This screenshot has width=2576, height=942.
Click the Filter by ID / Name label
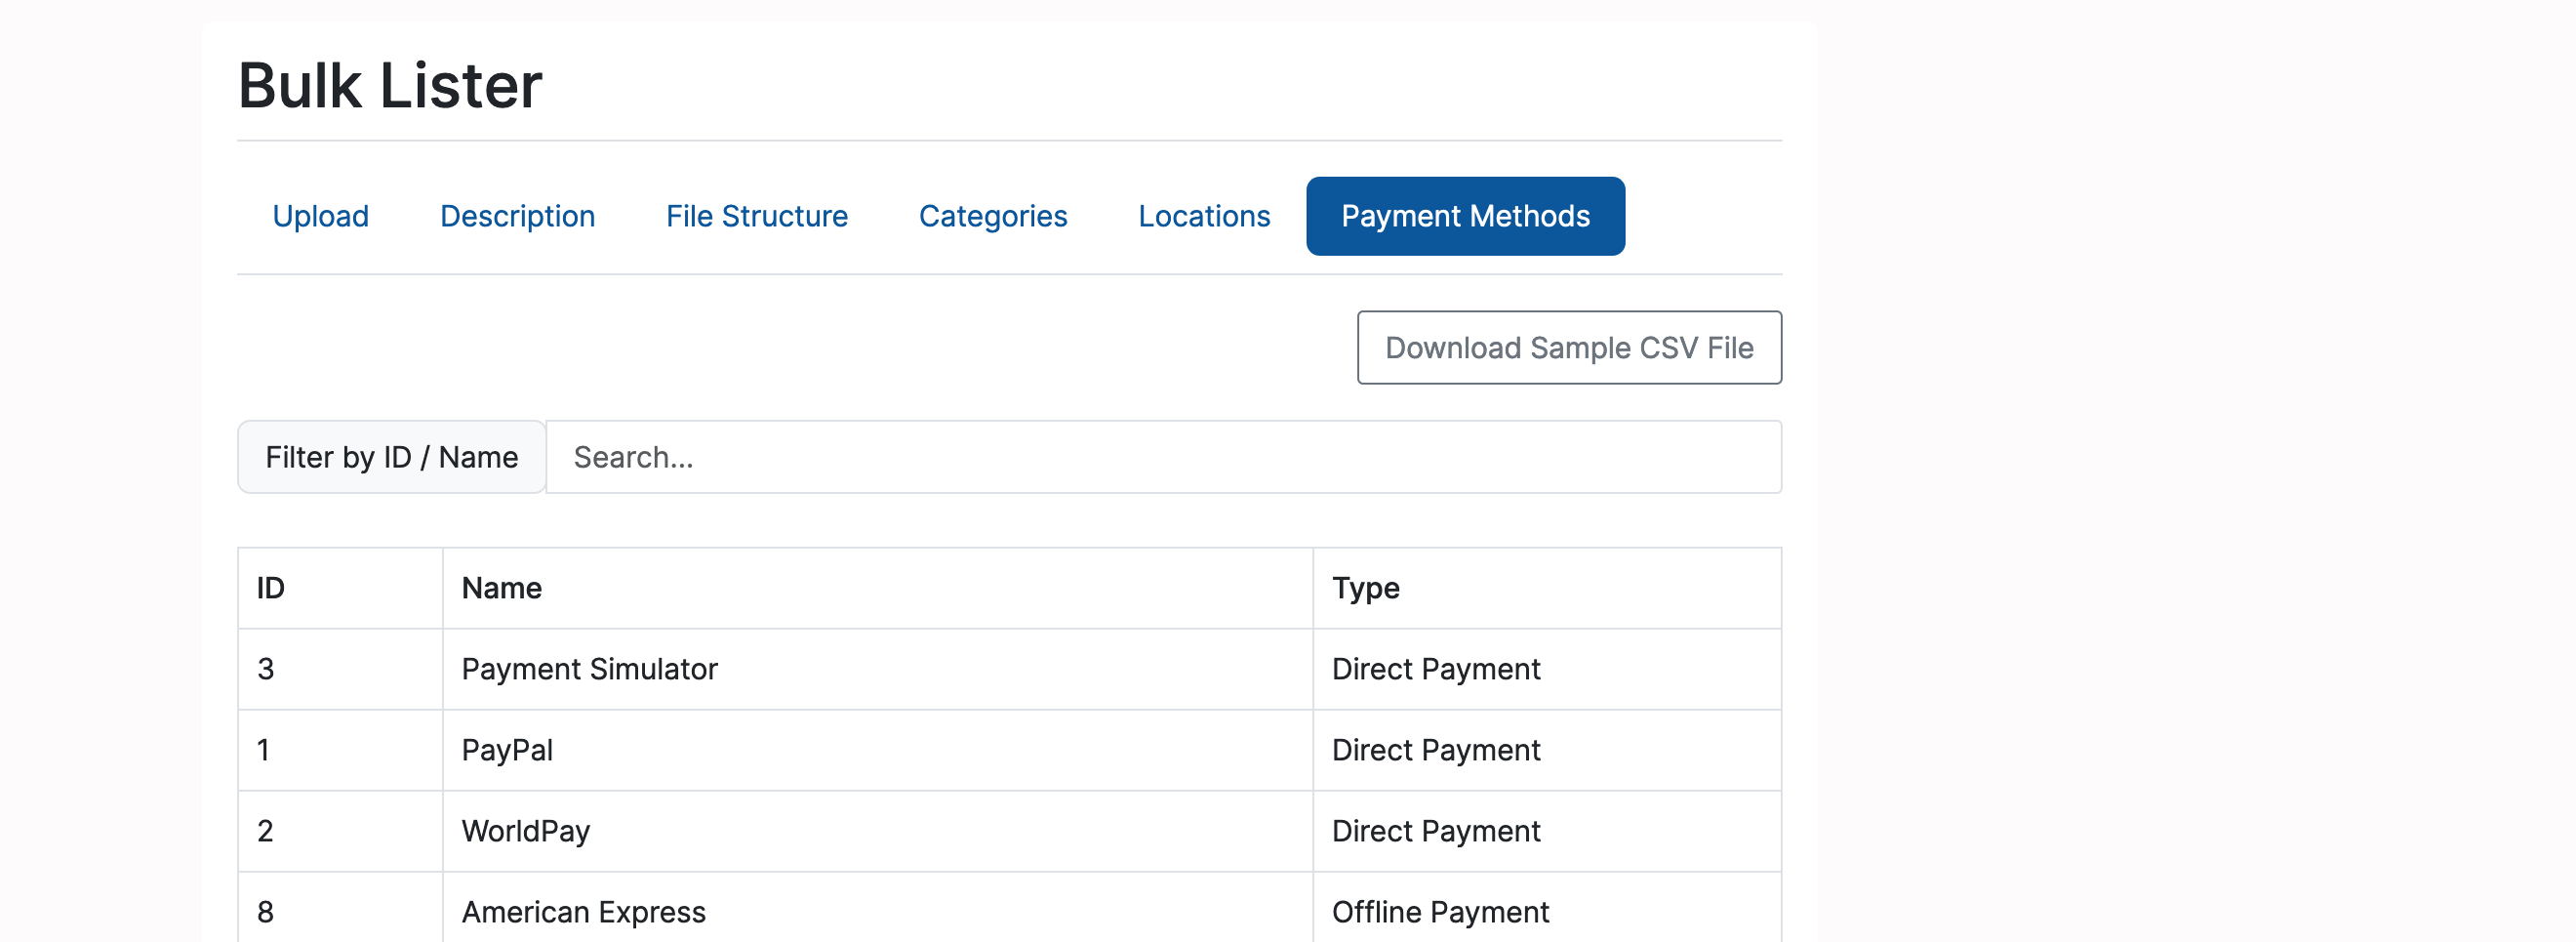click(x=391, y=457)
